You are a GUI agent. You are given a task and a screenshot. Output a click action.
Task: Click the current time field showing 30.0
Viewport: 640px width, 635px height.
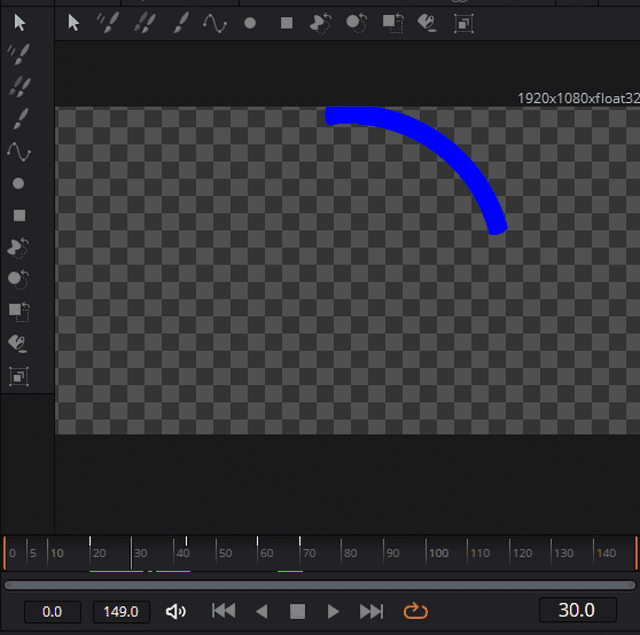[x=577, y=610]
